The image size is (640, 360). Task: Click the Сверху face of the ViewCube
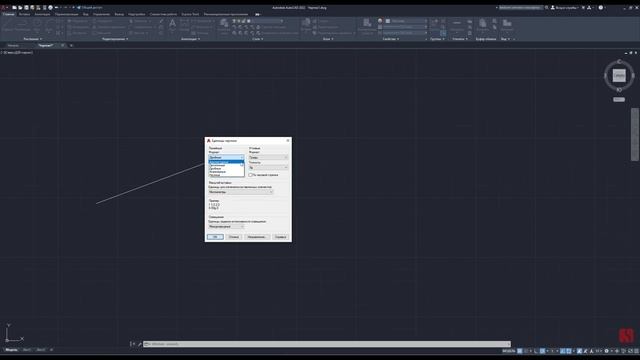[619, 76]
